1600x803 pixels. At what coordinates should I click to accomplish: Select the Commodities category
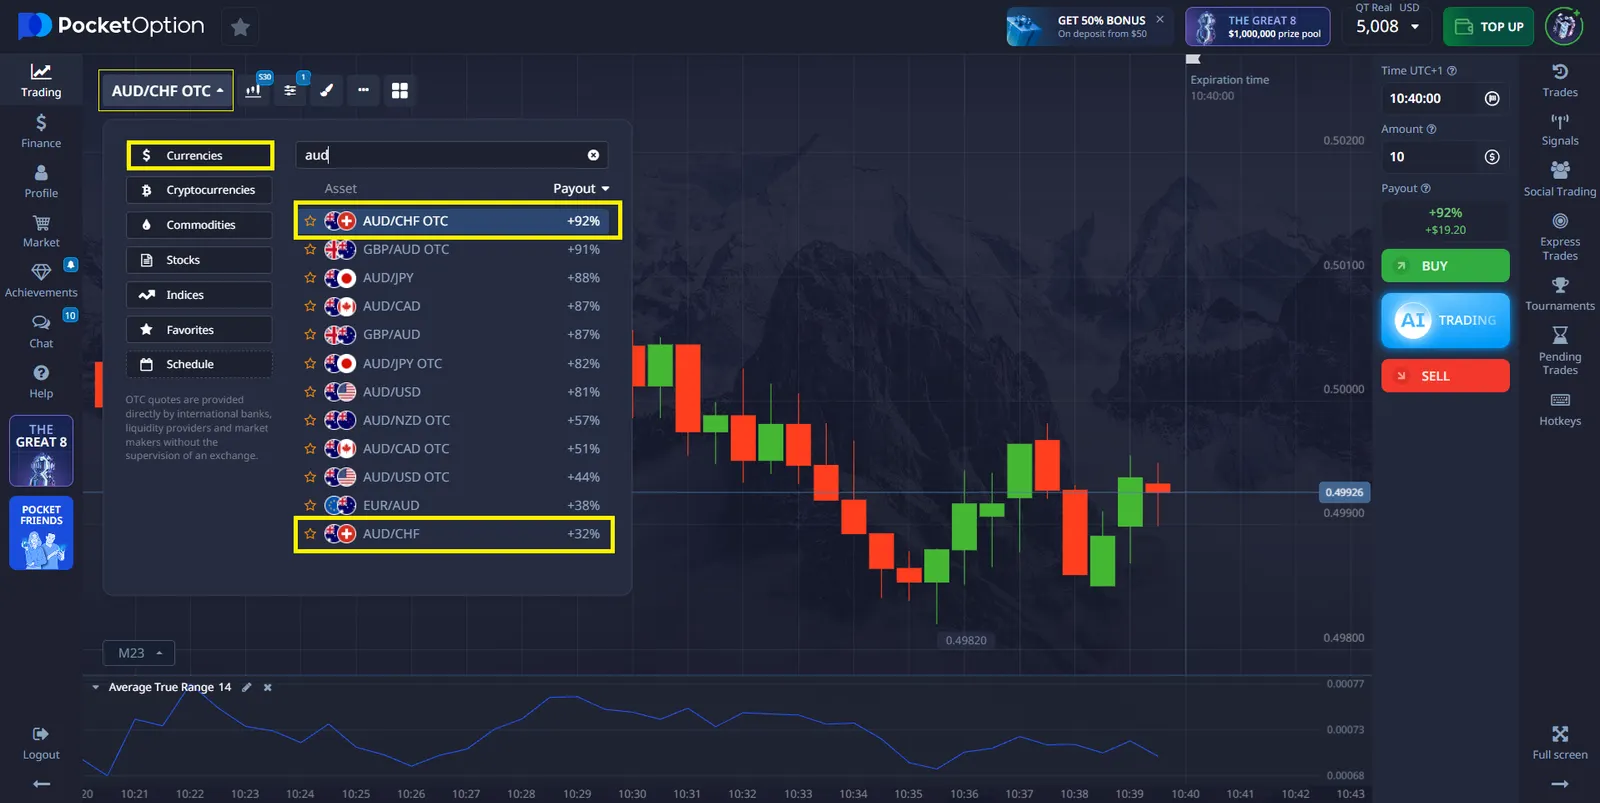[199, 225]
